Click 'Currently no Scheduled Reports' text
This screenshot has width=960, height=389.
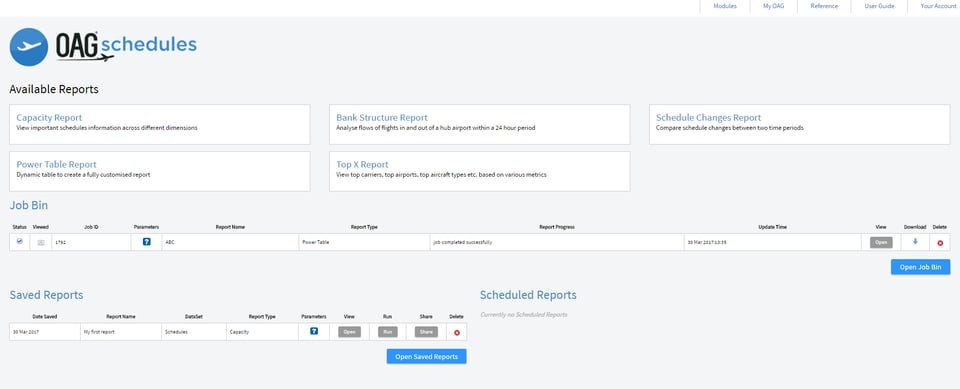[523, 315]
